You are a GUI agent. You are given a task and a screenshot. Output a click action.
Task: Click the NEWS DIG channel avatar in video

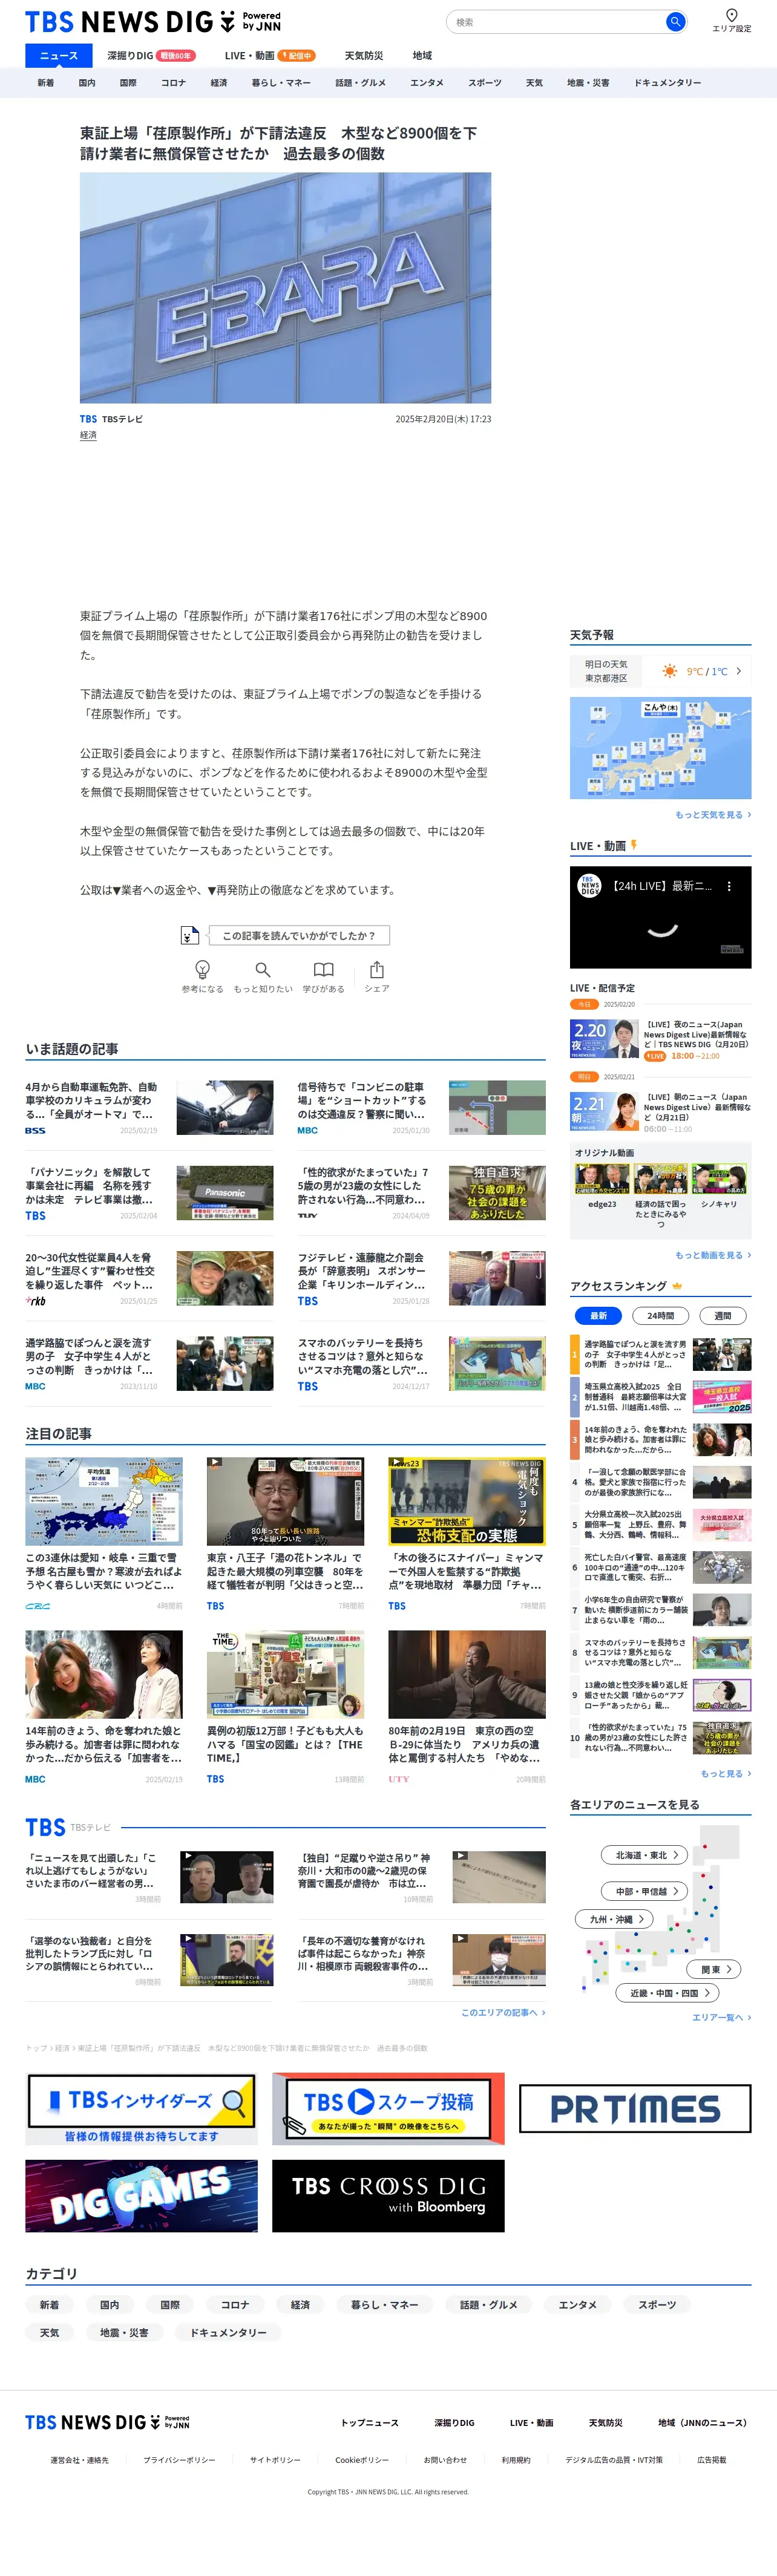pyautogui.click(x=590, y=886)
